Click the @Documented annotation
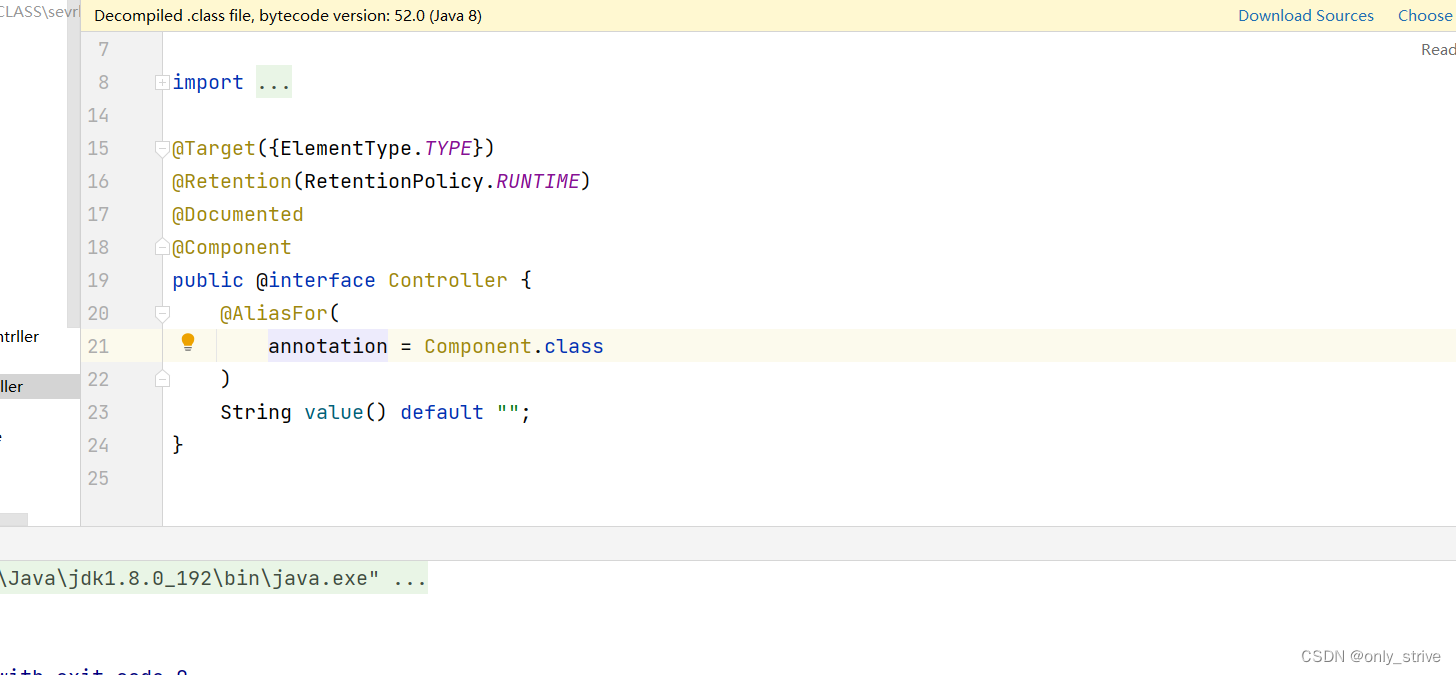This screenshot has height=675, width=1456. point(238,214)
